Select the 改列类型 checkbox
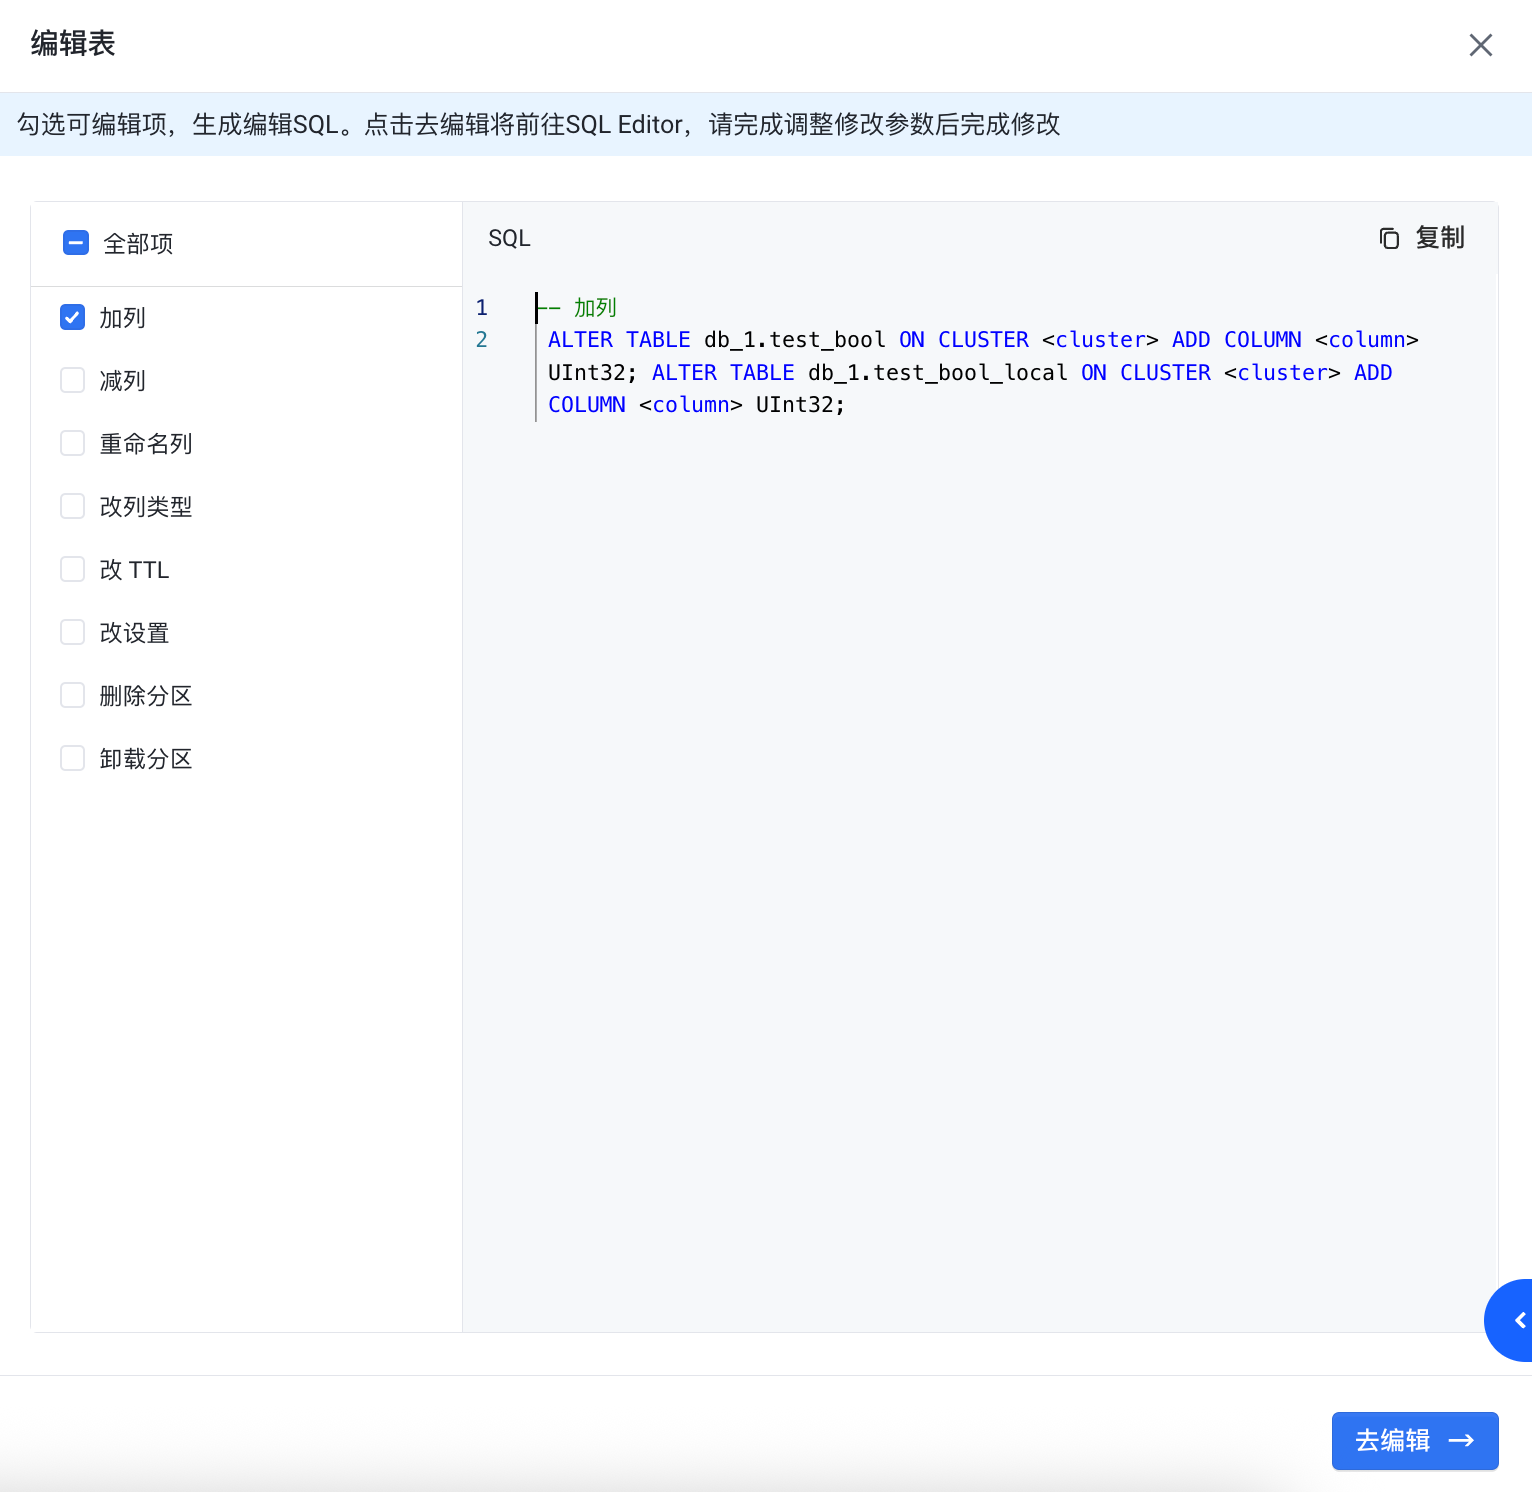Image resolution: width=1532 pixels, height=1492 pixels. [x=73, y=506]
